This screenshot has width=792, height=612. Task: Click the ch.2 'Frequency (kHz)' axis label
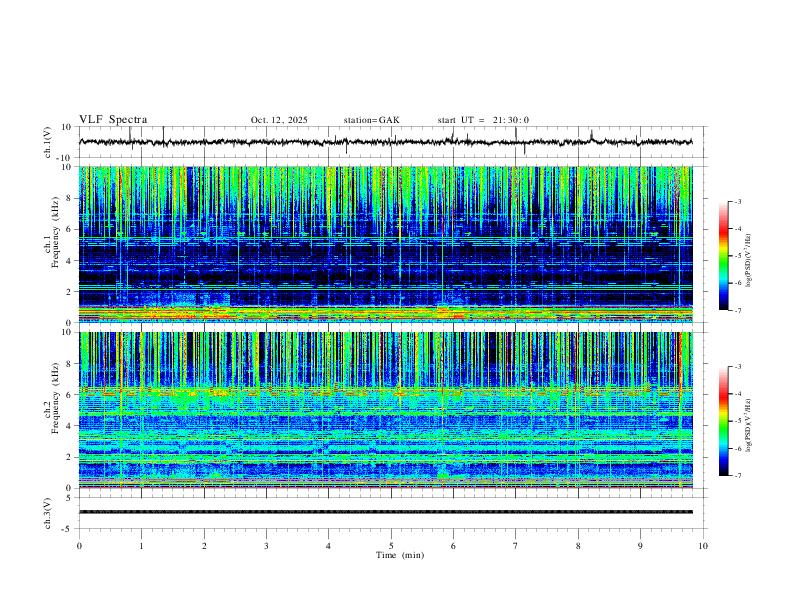tap(55, 398)
